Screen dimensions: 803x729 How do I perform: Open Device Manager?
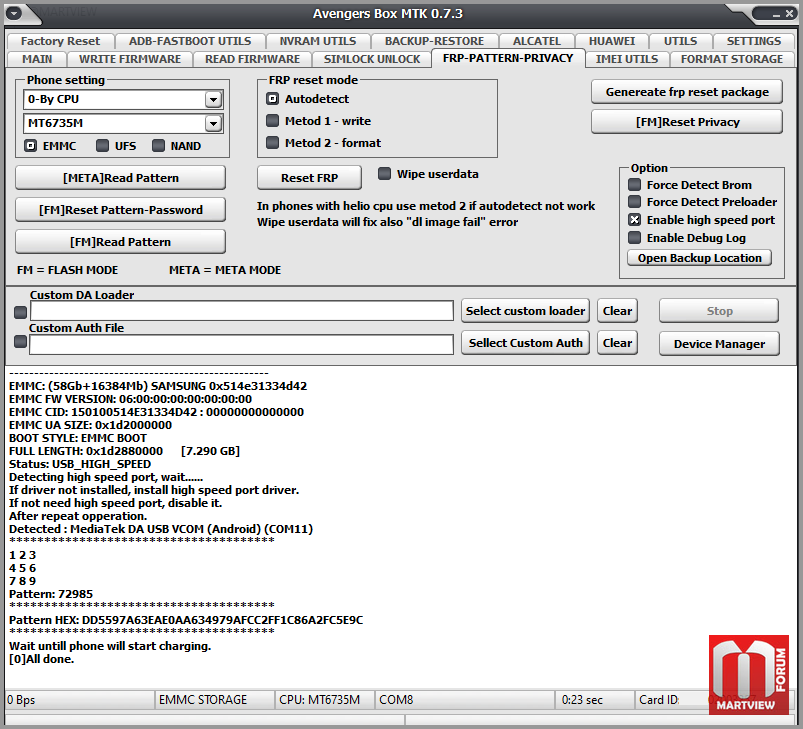(719, 344)
